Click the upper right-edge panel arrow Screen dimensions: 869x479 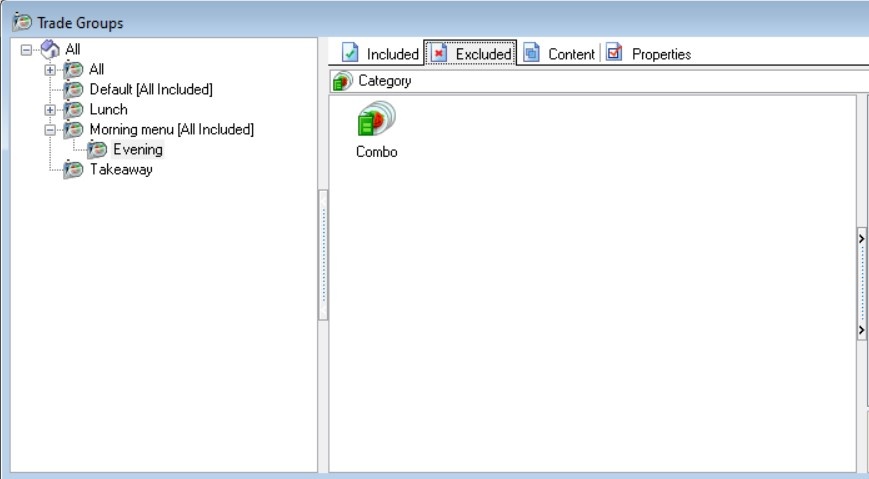[x=862, y=239]
